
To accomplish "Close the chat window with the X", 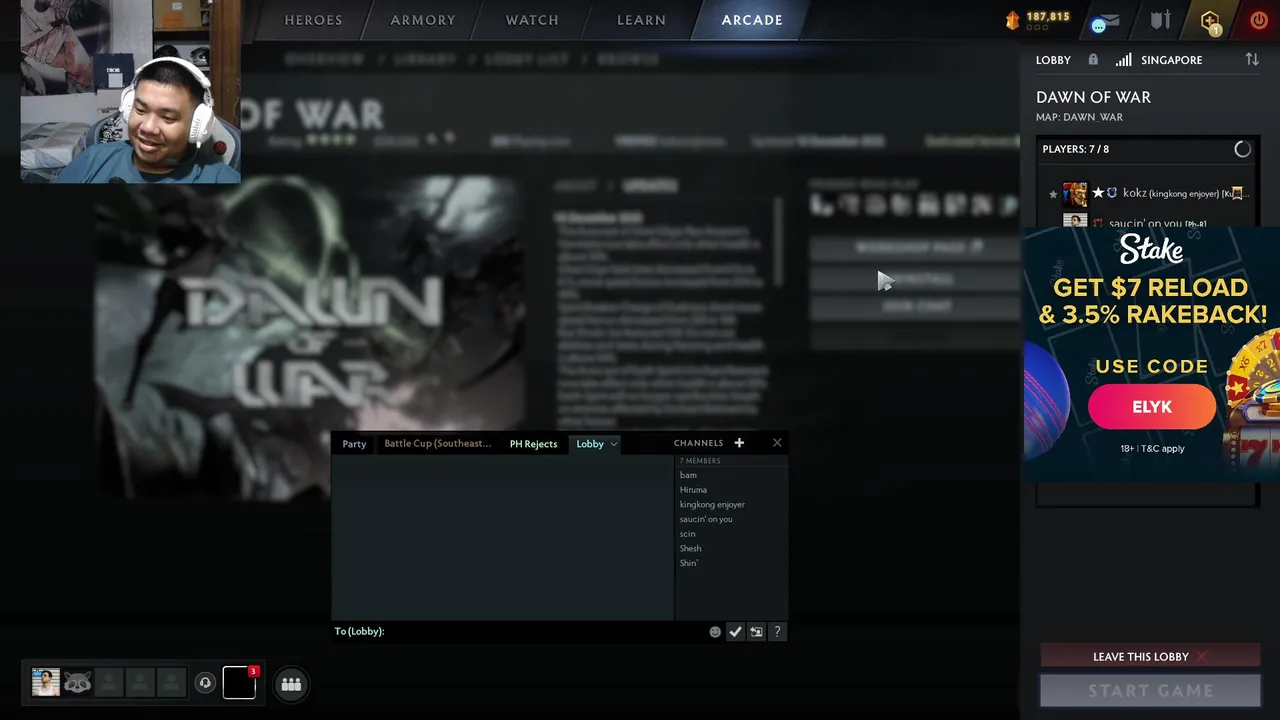I will (x=777, y=443).
